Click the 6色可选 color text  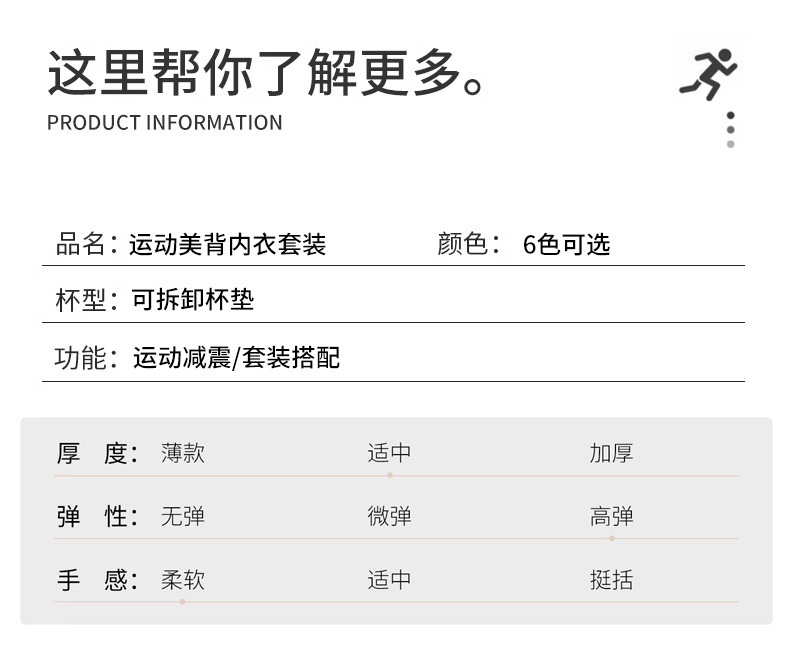coord(566,245)
